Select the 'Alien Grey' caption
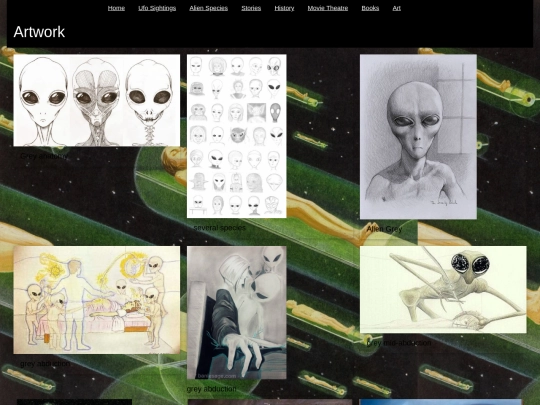540x405 pixels. point(384,229)
